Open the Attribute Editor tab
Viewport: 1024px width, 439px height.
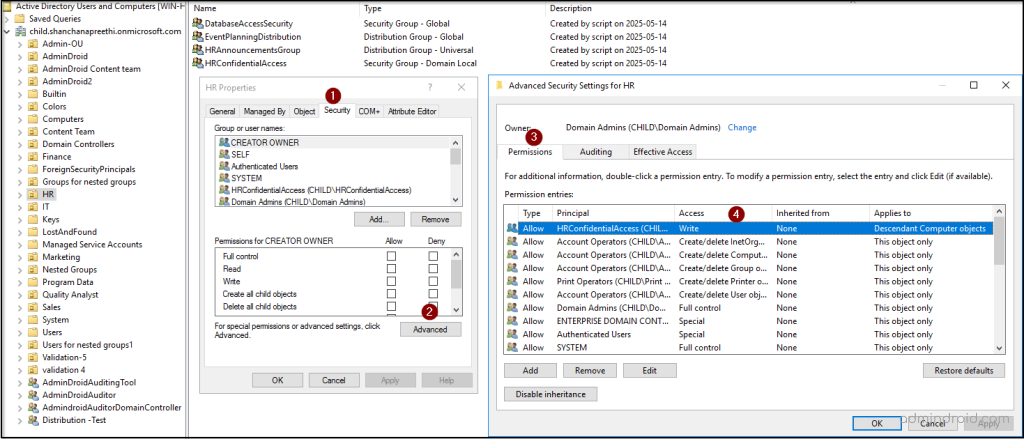pyautogui.click(x=412, y=111)
